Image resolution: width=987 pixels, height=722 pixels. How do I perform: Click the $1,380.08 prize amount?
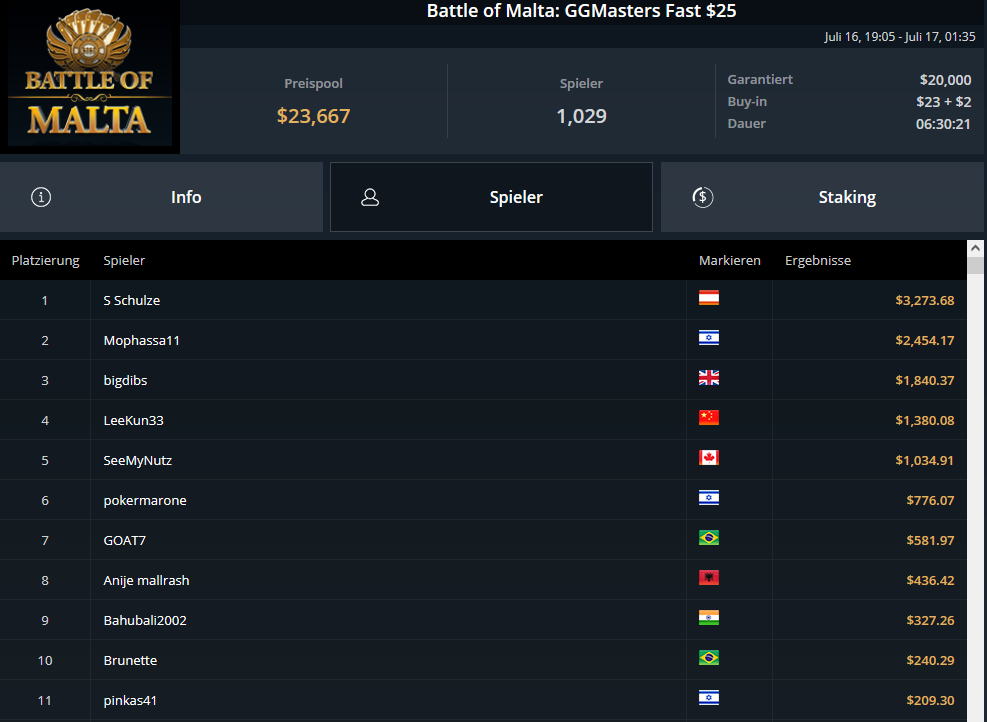925,420
